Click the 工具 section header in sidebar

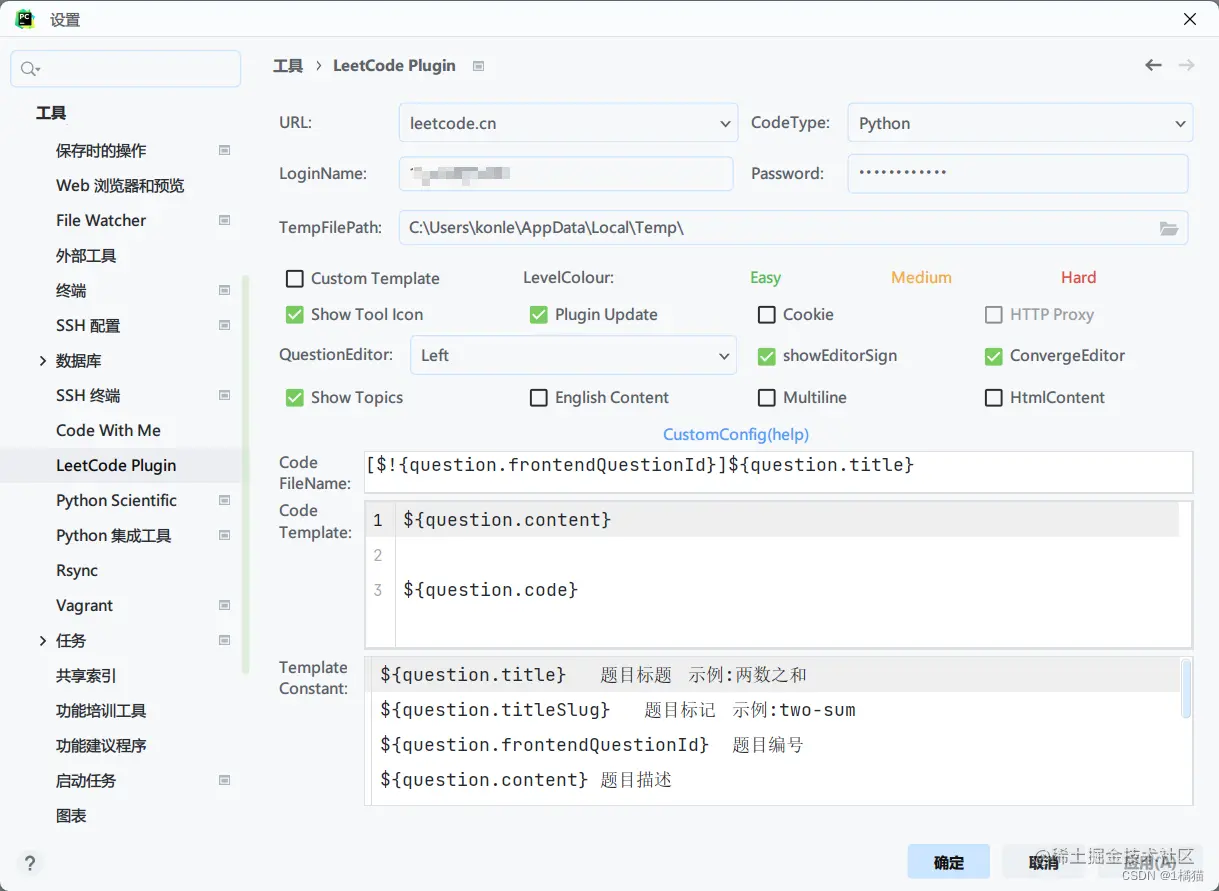(51, 113)
